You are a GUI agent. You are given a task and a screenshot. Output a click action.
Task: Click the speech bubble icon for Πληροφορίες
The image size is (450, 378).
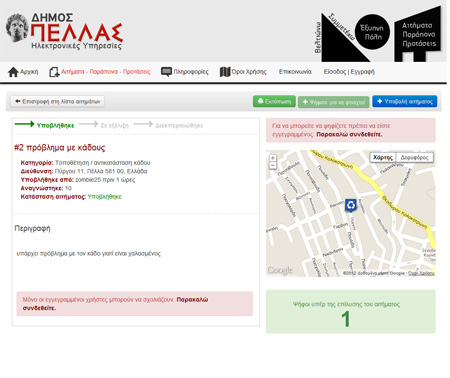(x=166, y=72)
